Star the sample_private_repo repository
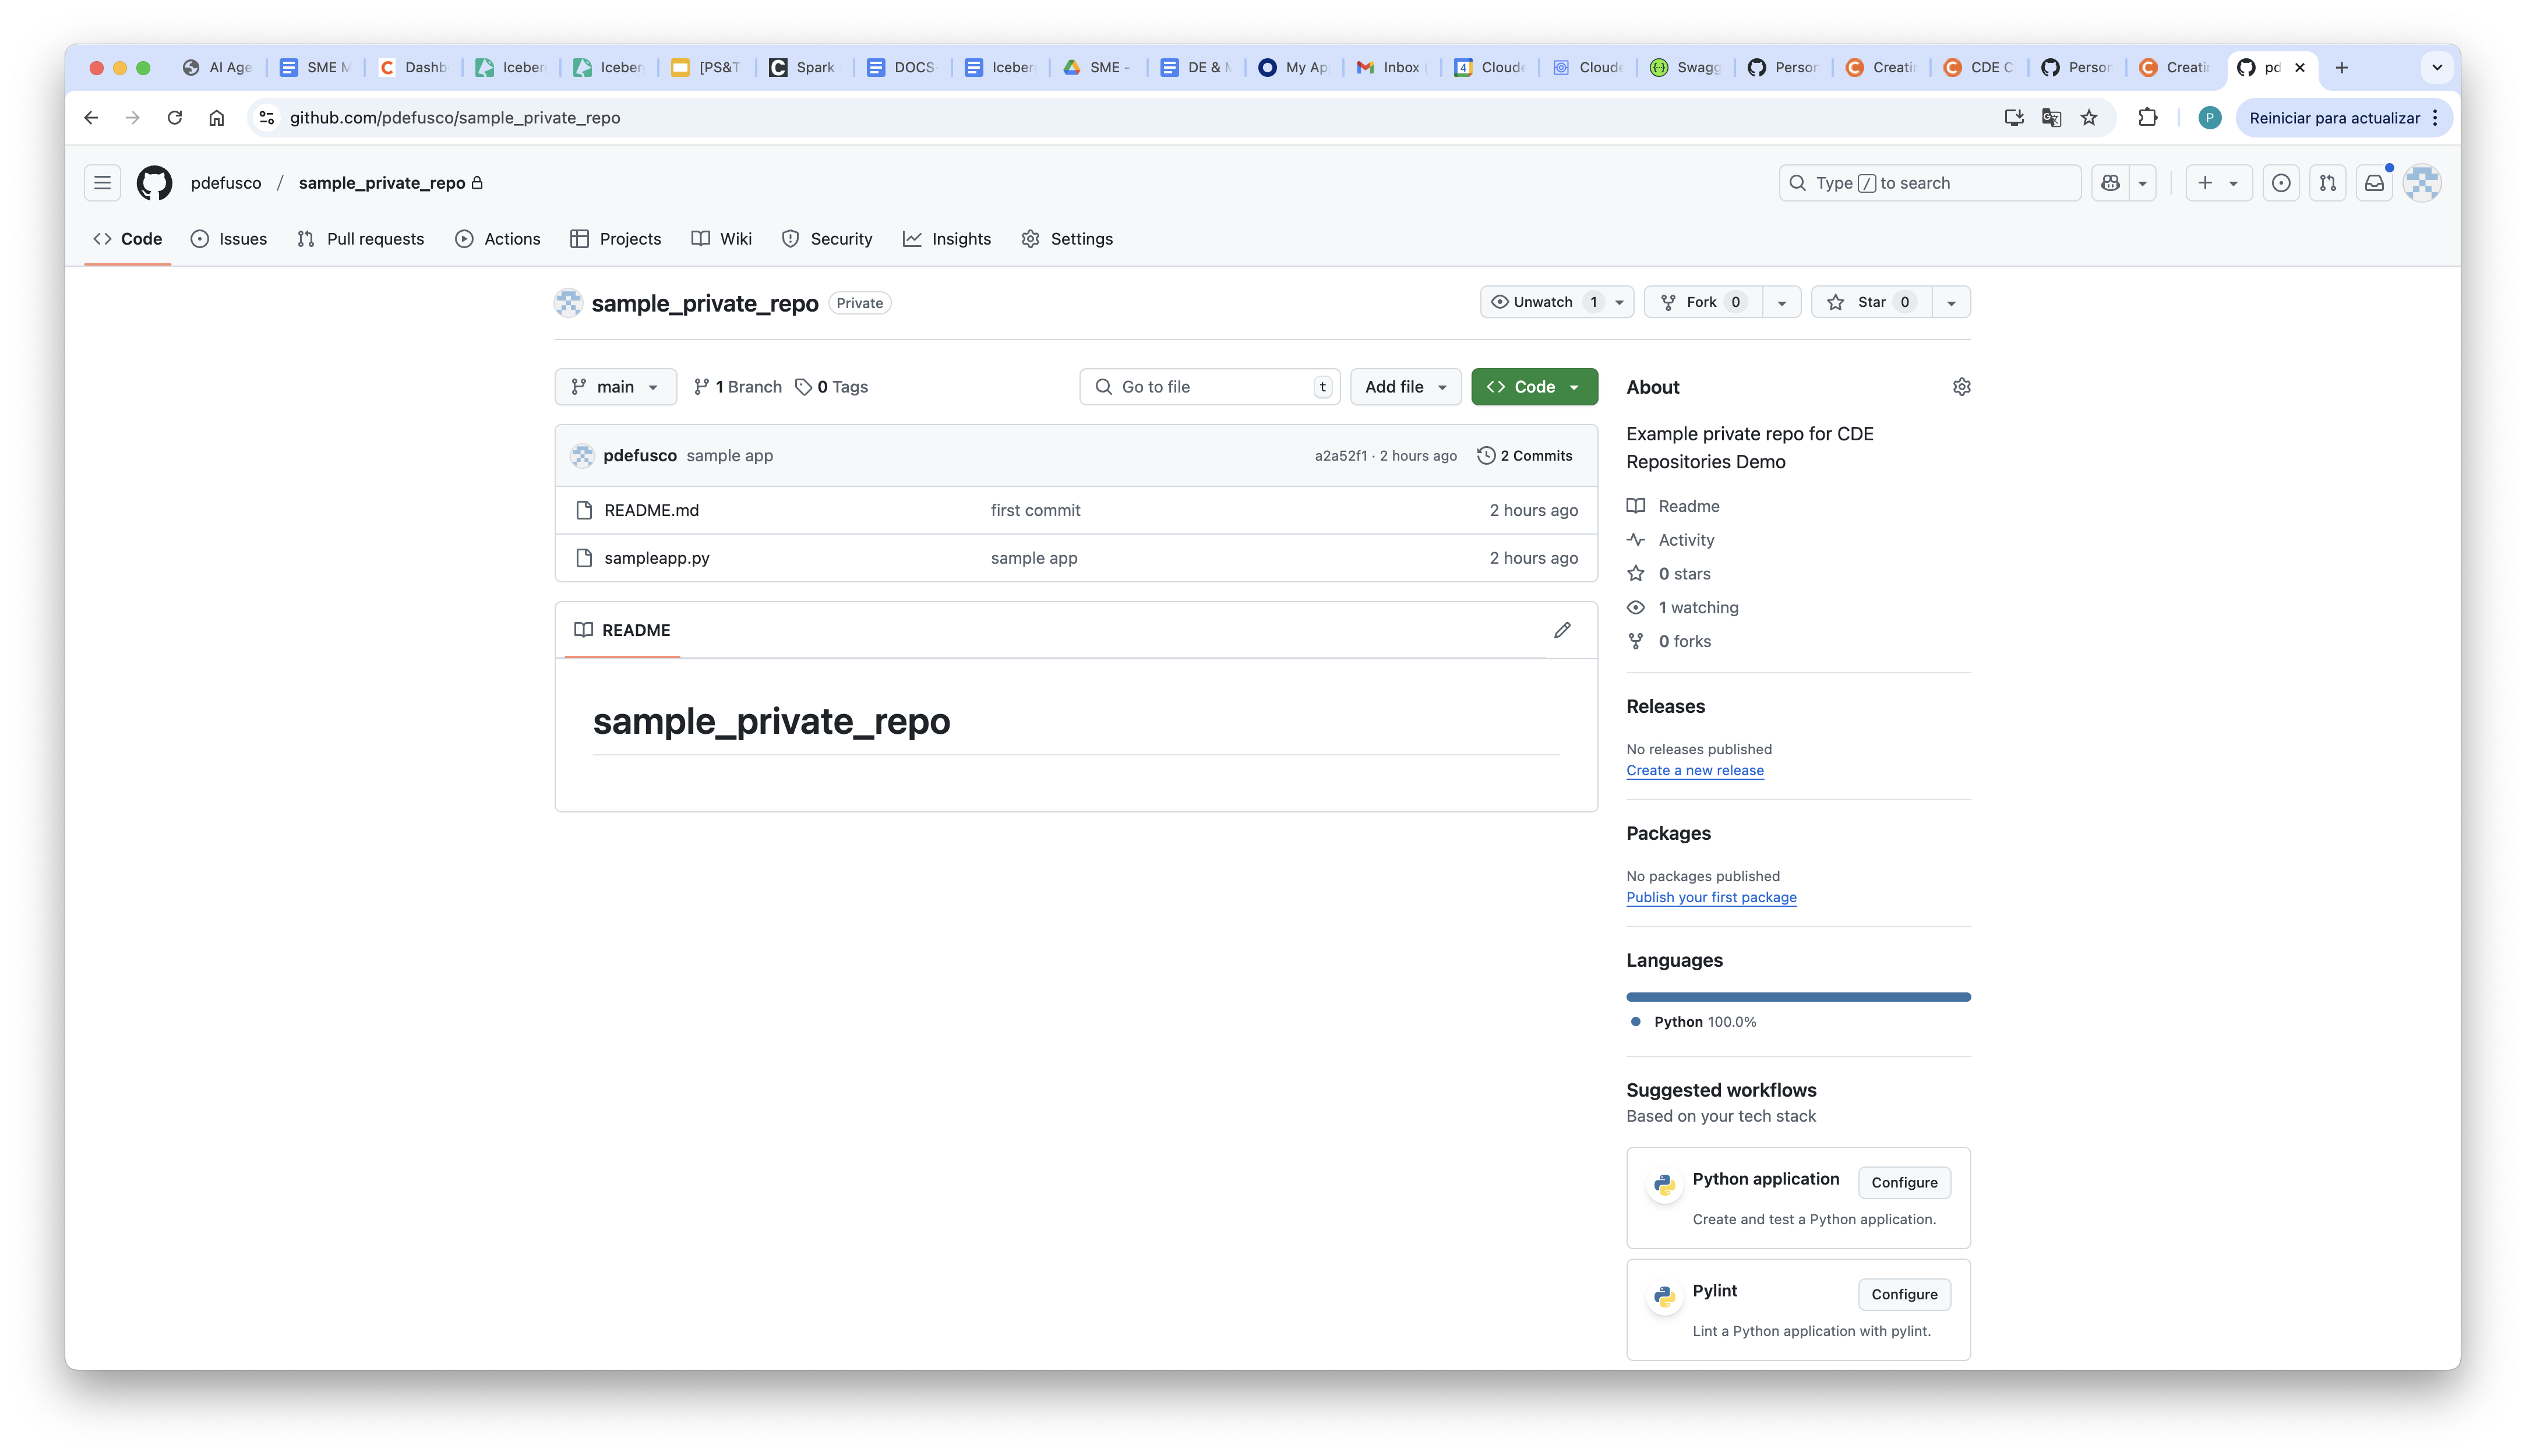The image size is (2526, 1456). click(x=1870, y=302)
